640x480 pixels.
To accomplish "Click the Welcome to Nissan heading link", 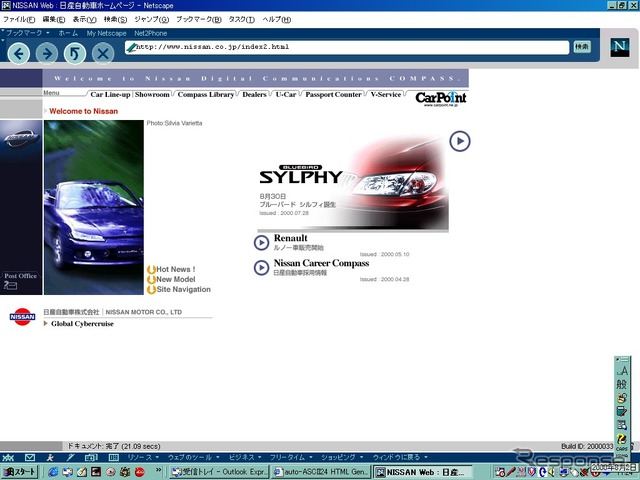I will 83,111.
